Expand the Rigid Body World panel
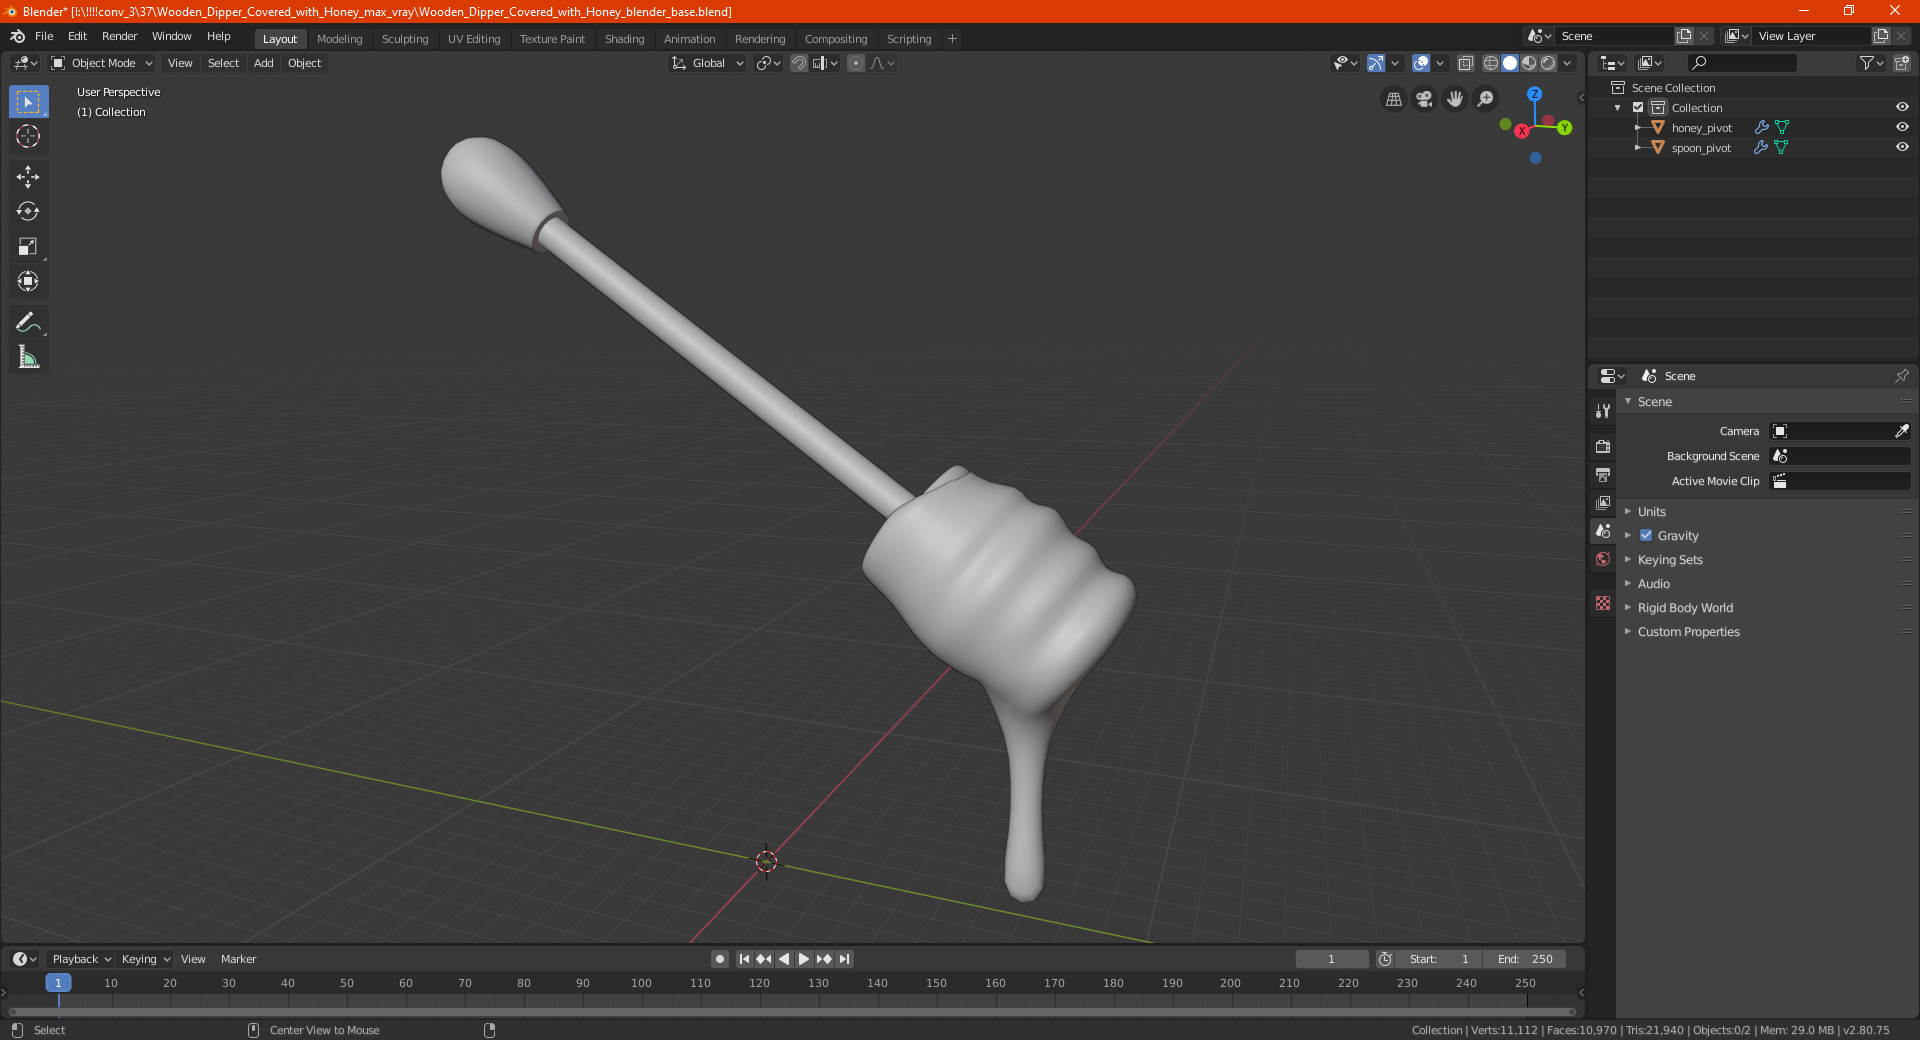The width and height of the screenshot is (1920, 1040). [1685, 608]
